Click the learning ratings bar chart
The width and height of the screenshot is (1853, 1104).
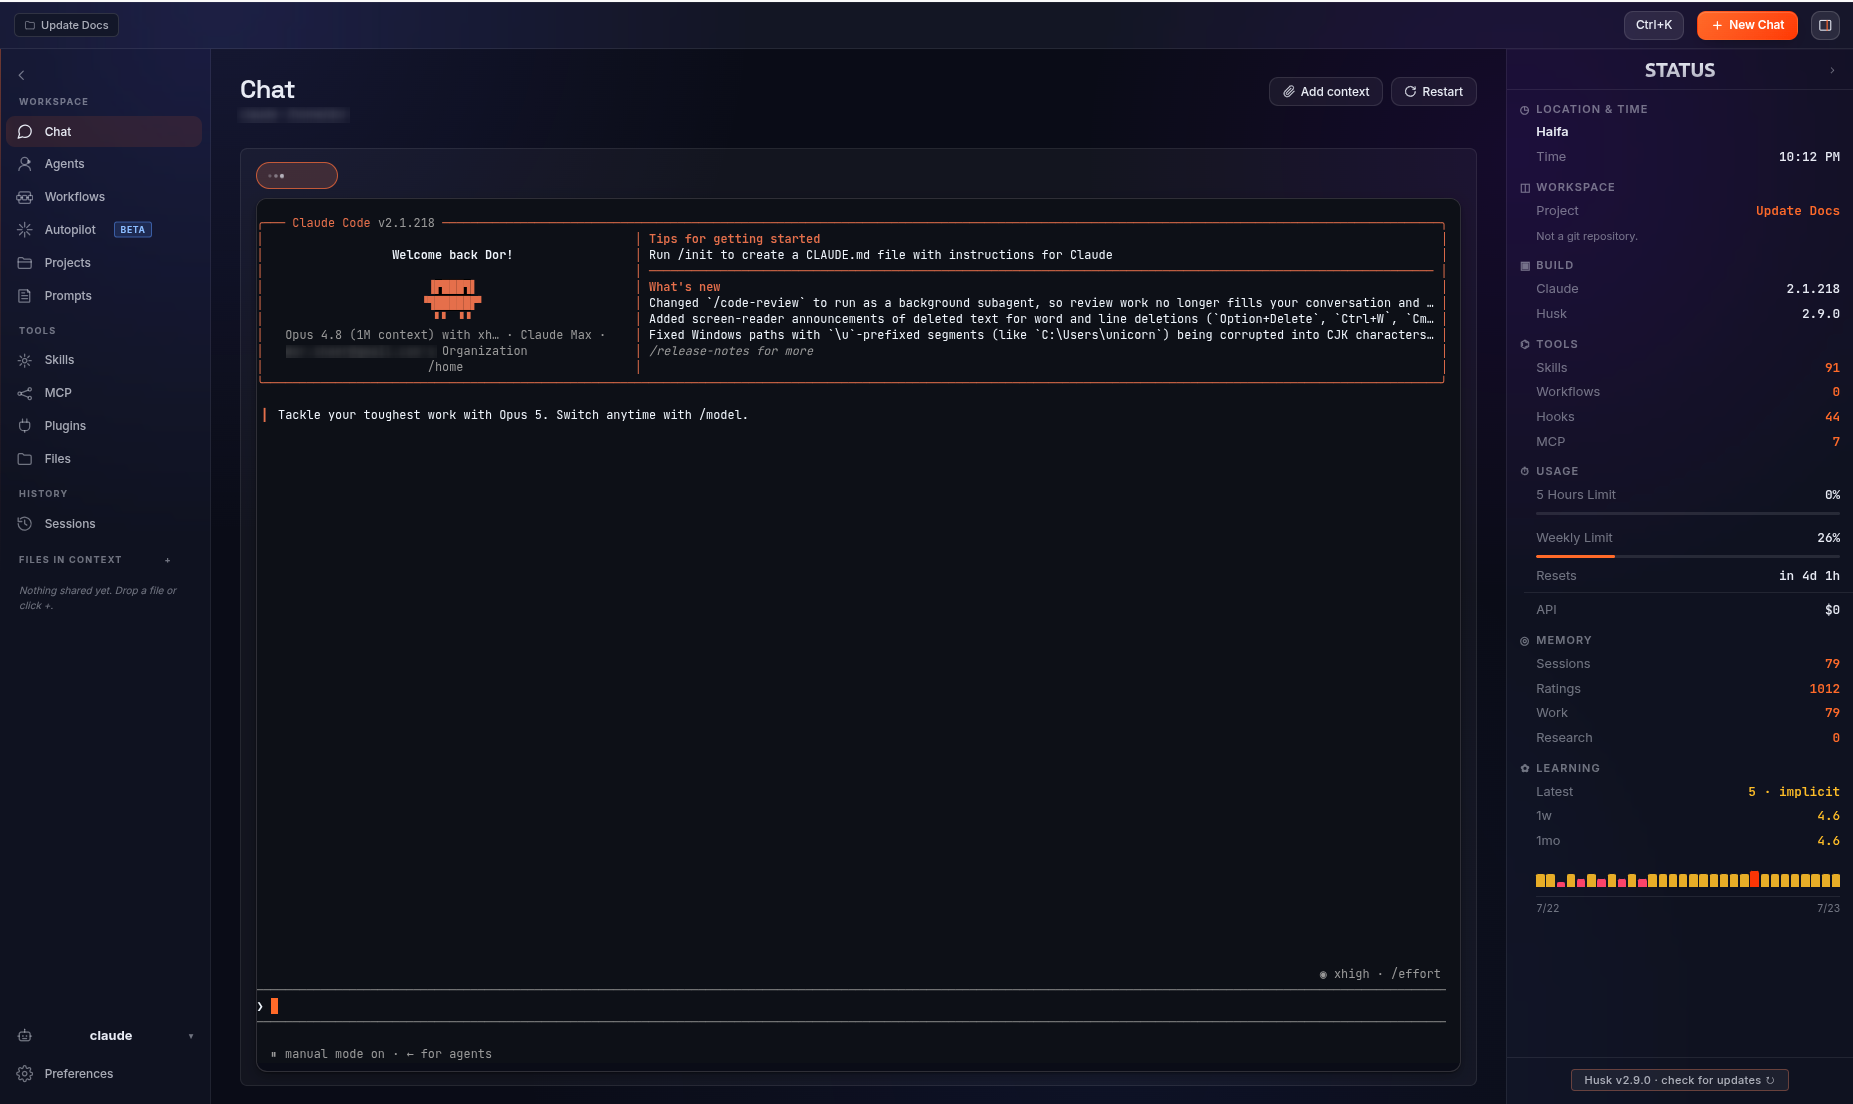pyautogui.click(x=1688, y=880)
